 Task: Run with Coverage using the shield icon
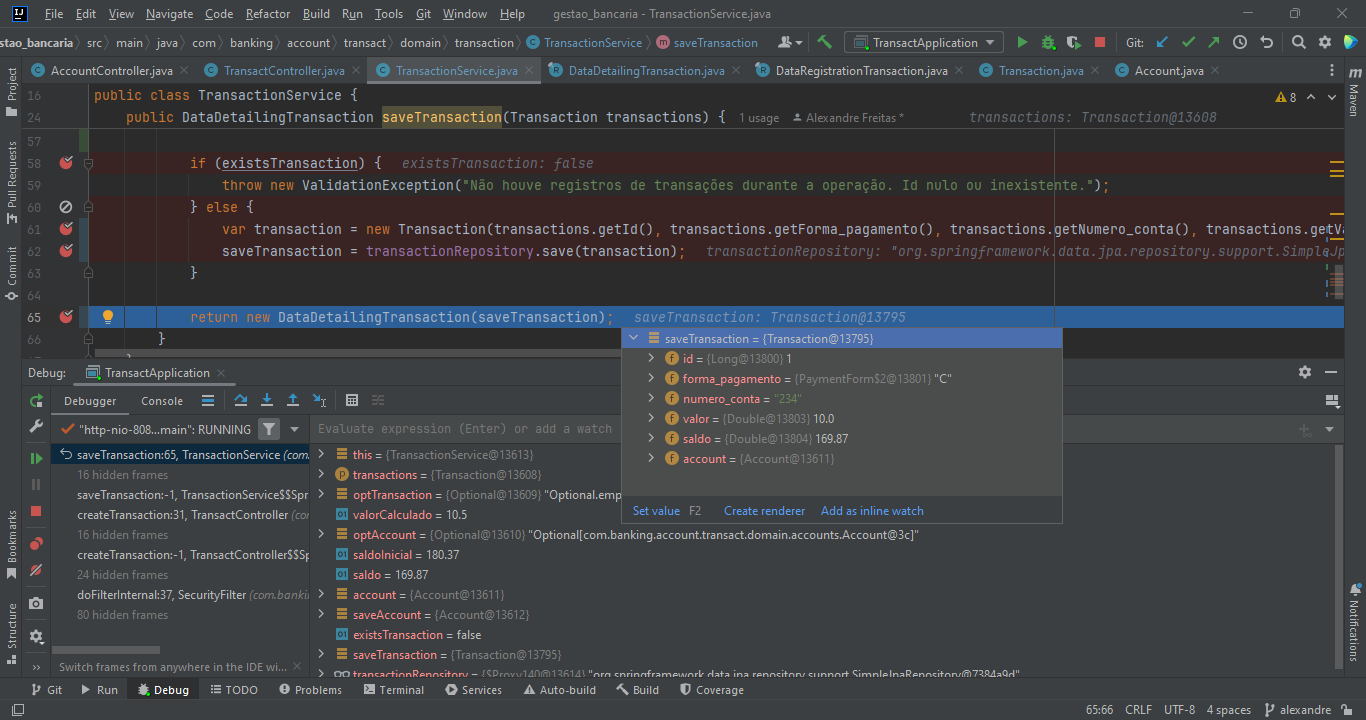tap(1074, 42)
